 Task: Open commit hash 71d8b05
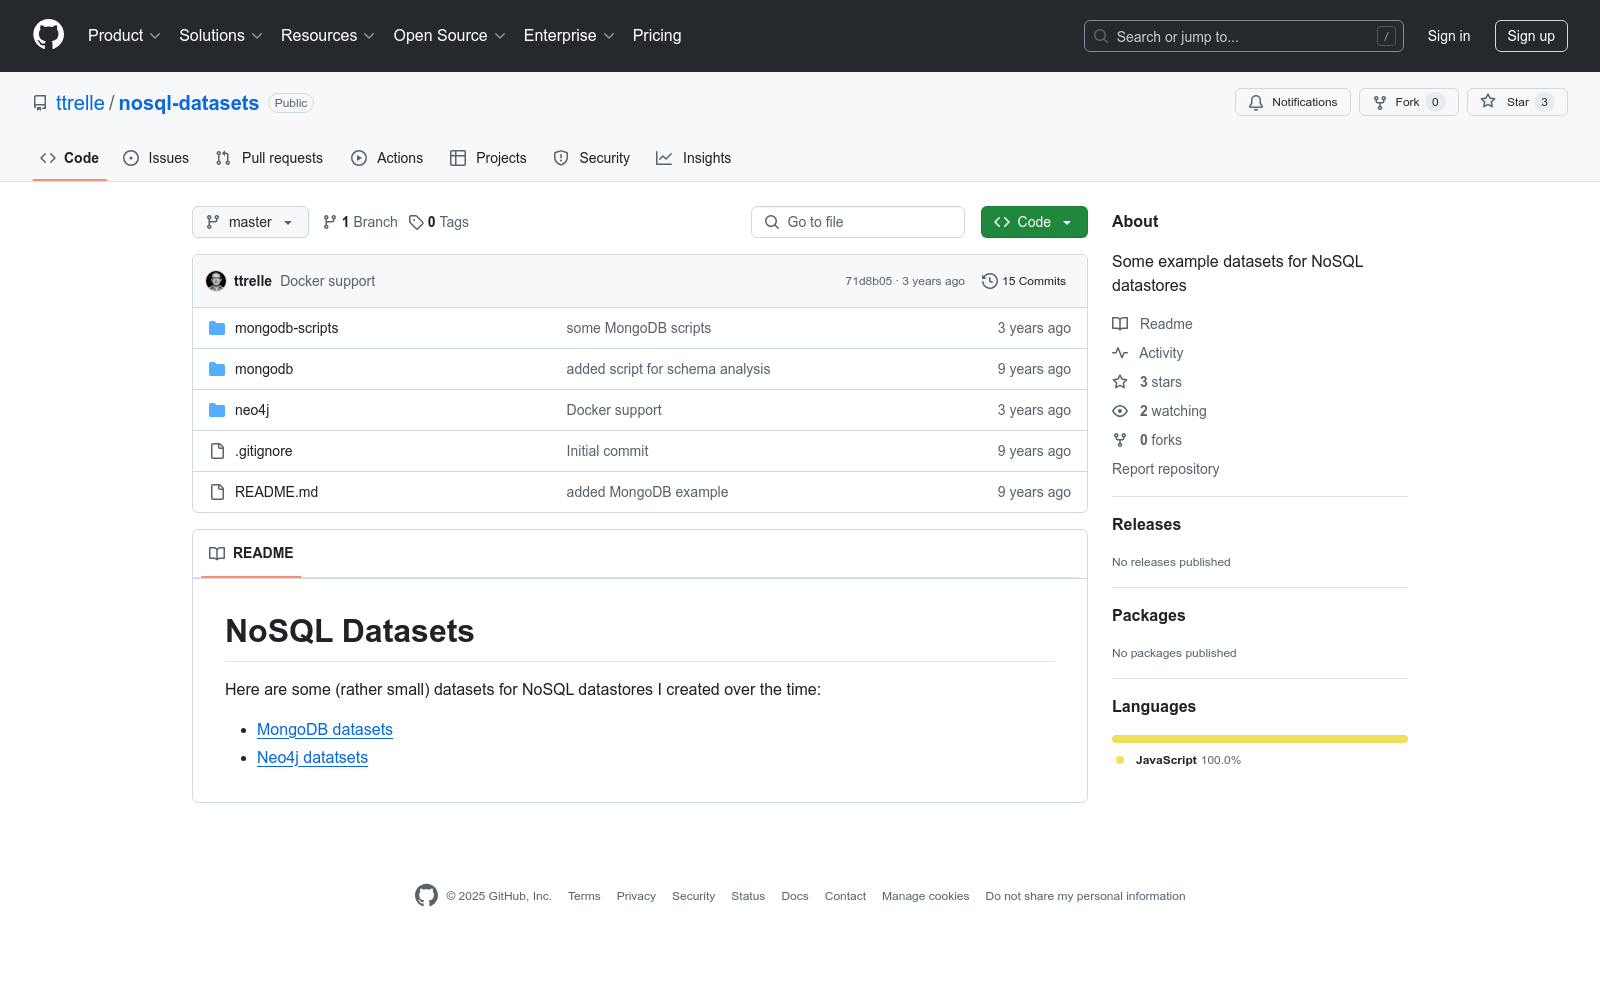point(868,281)
